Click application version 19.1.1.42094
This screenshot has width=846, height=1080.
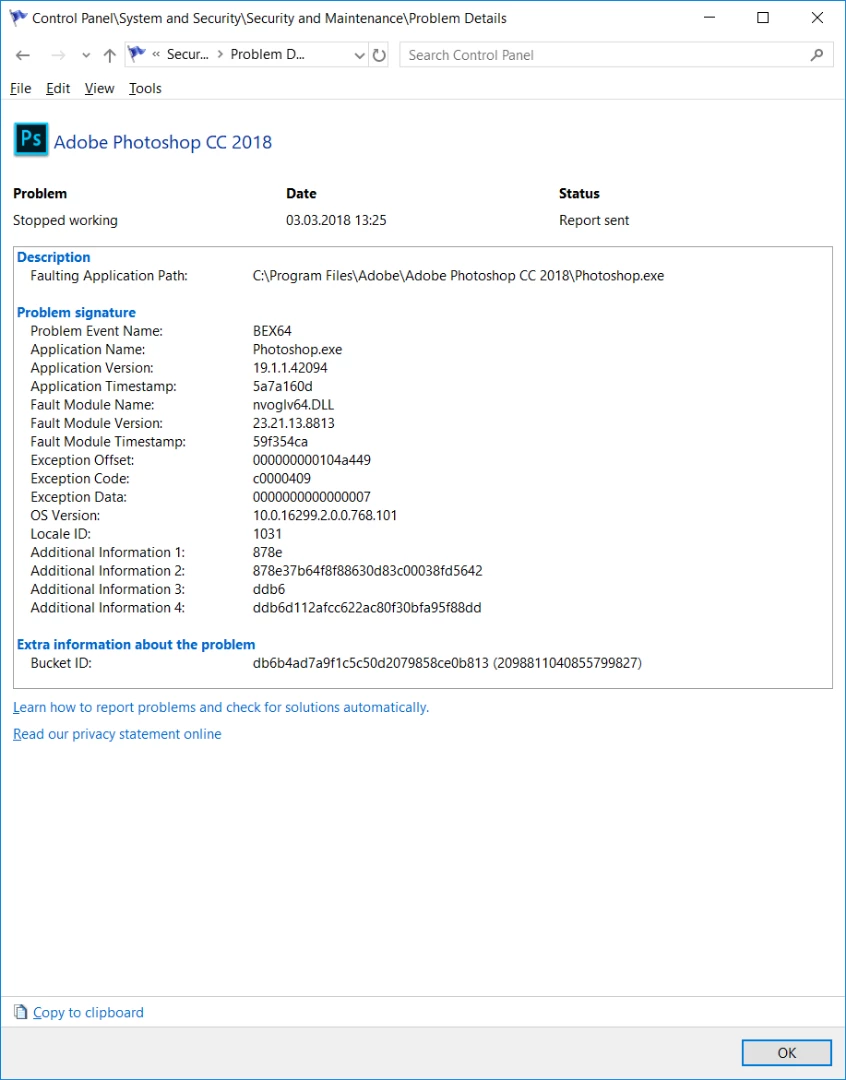click(x=290, y=368)
